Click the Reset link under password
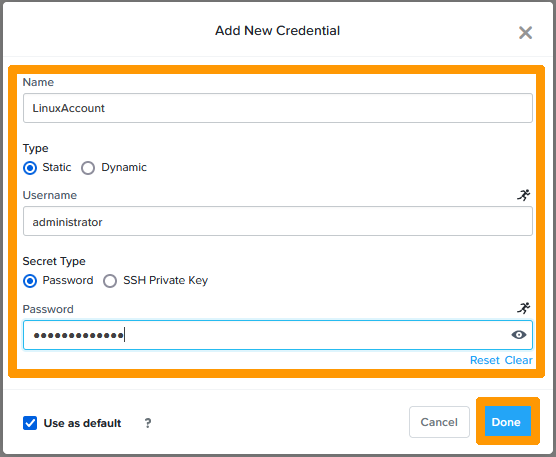The image size is (556, 457). tap(484, 360)
